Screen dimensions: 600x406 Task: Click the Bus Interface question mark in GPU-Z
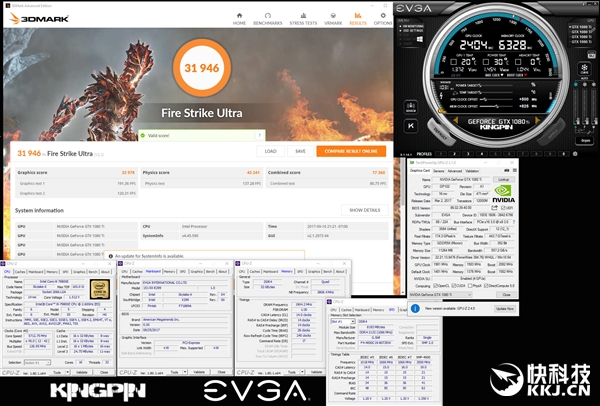[x=513, y=222]
